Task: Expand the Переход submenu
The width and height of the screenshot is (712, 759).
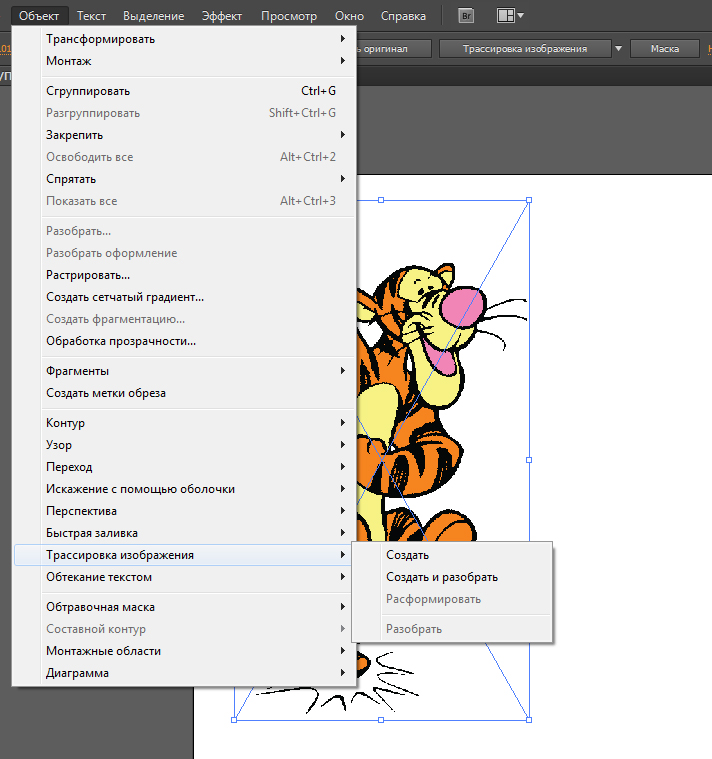Action: click(185, 467)
